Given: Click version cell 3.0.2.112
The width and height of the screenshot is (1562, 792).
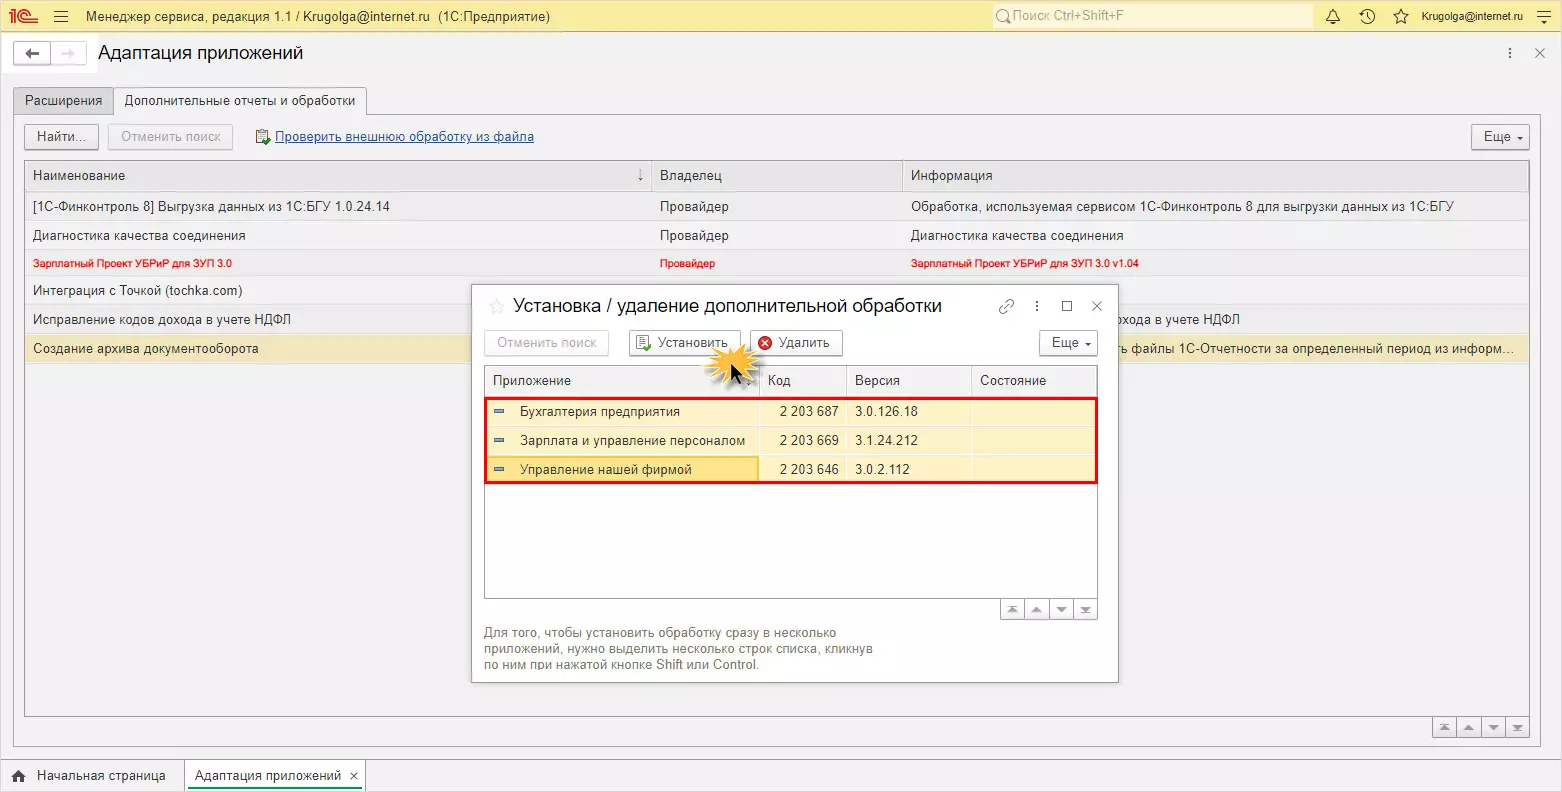Looking at the screenshot, I should [x=909, y=470].
